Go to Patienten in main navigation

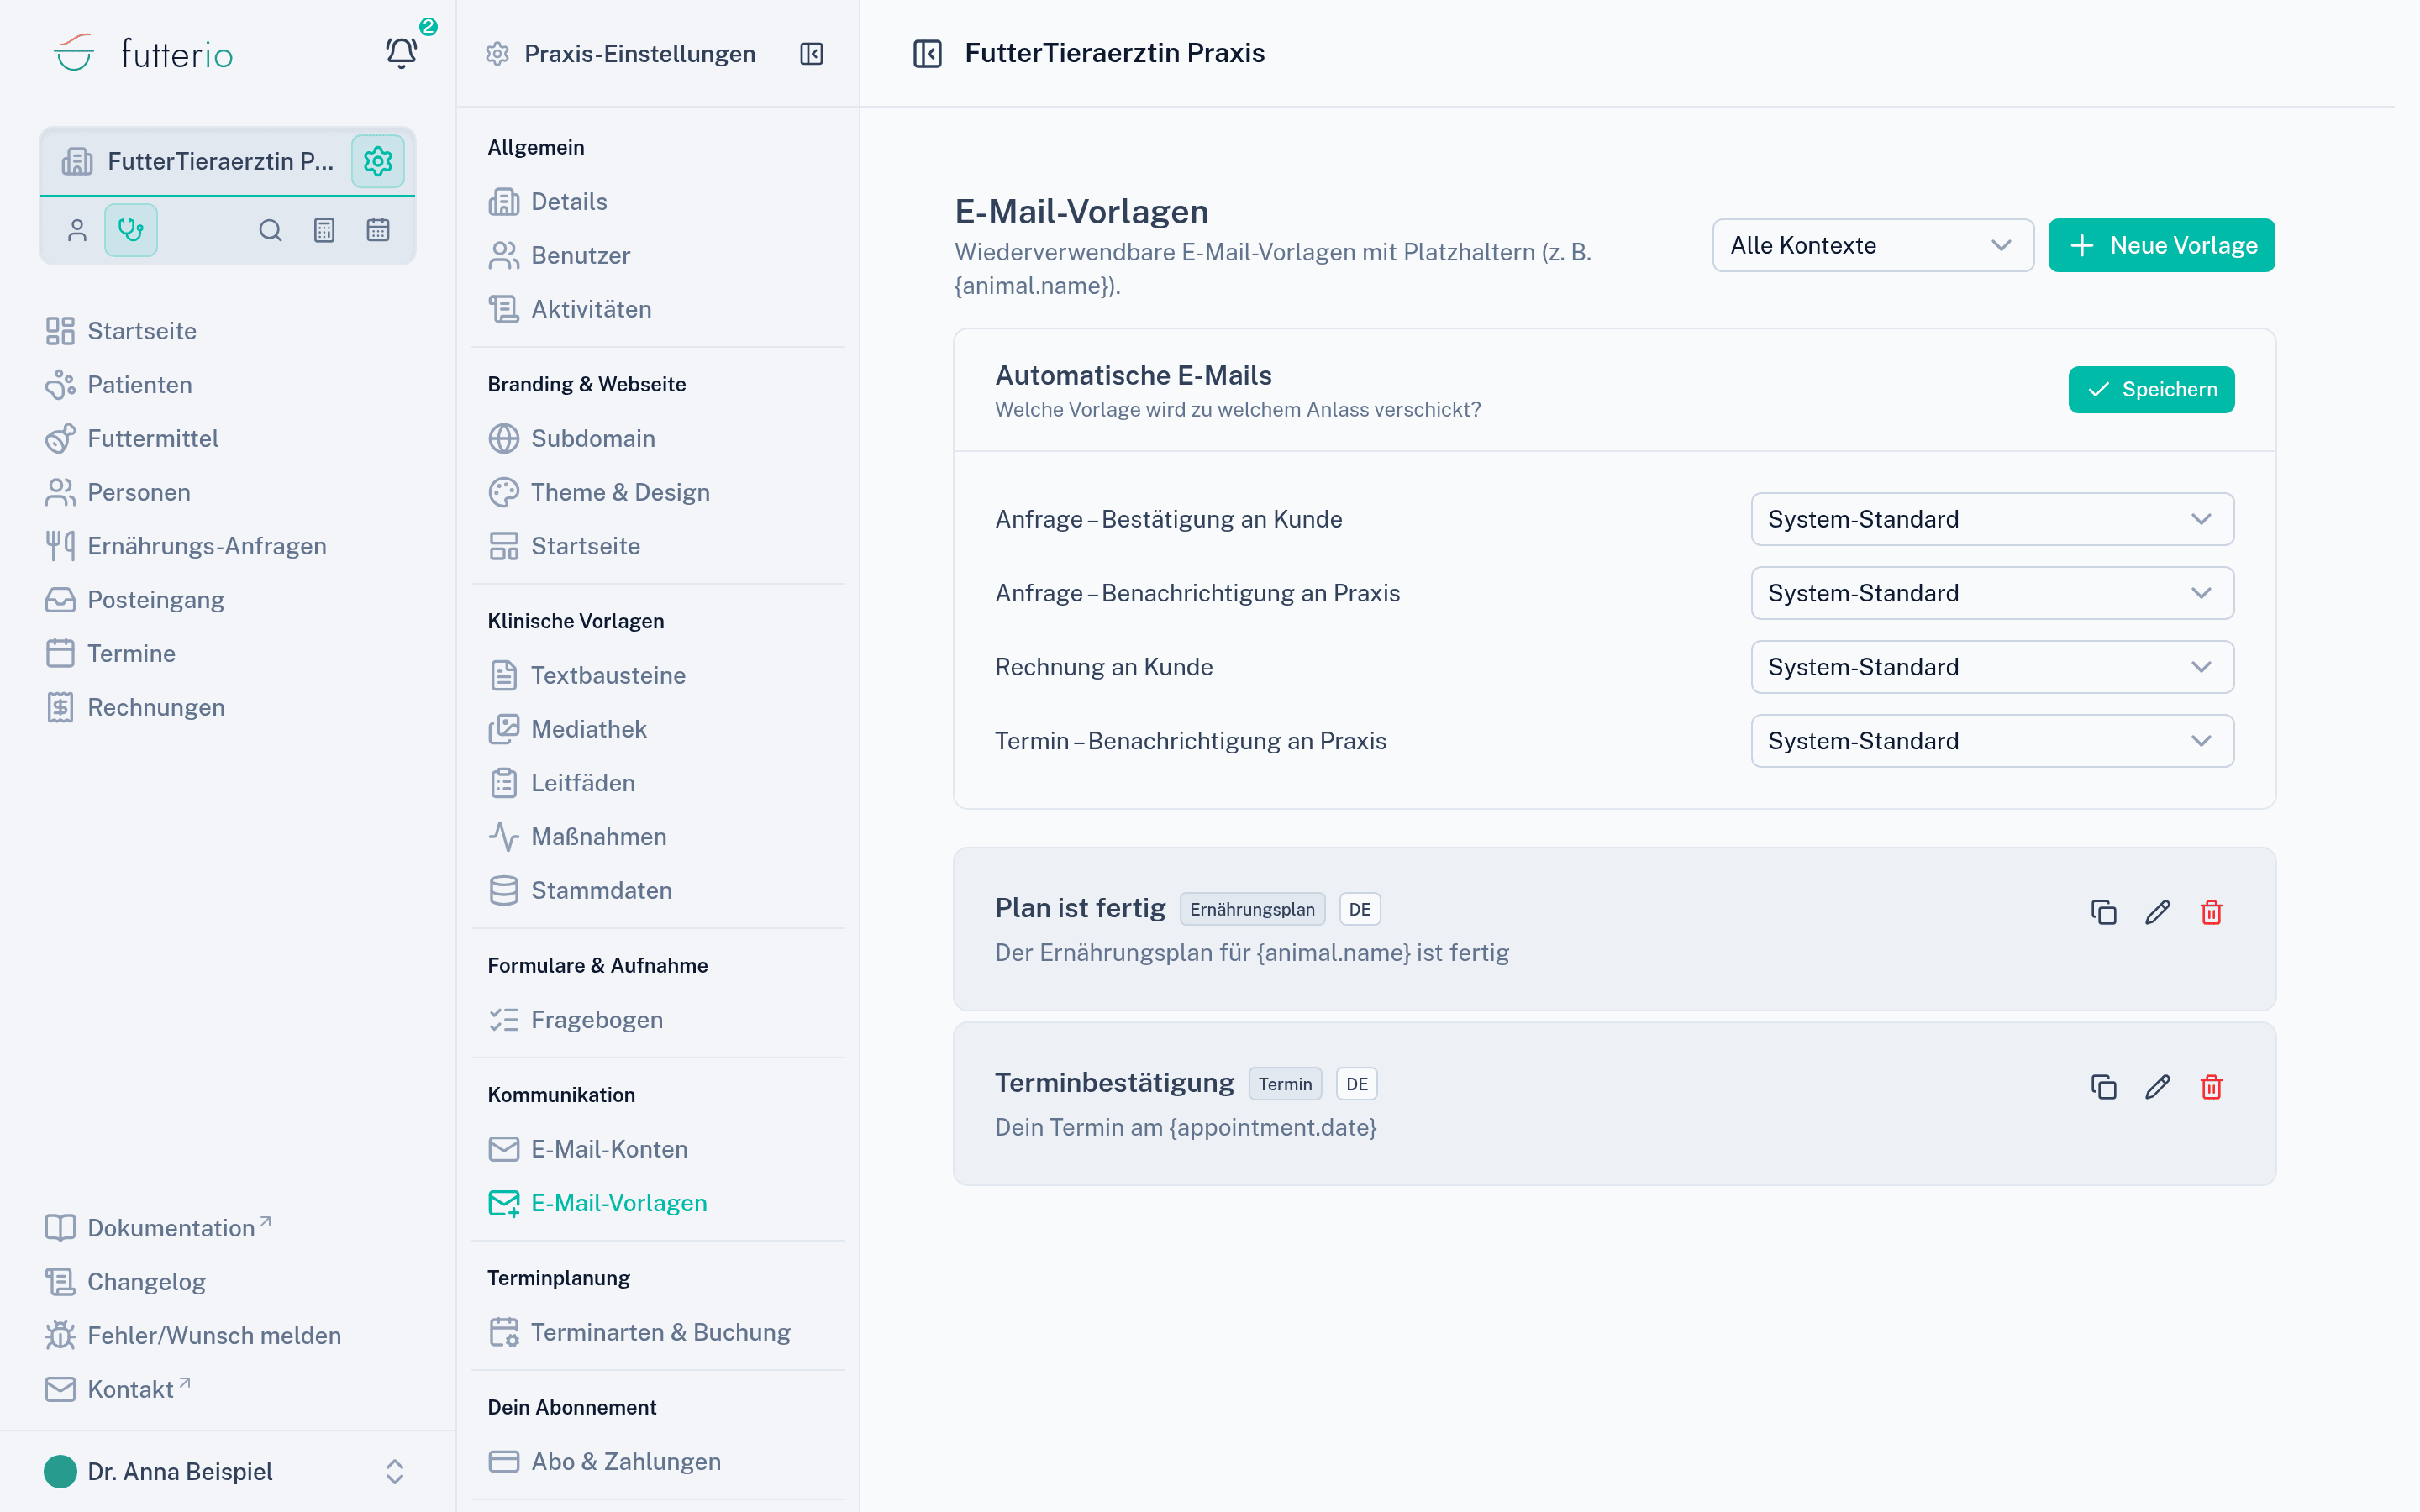(x=118, y=385)
